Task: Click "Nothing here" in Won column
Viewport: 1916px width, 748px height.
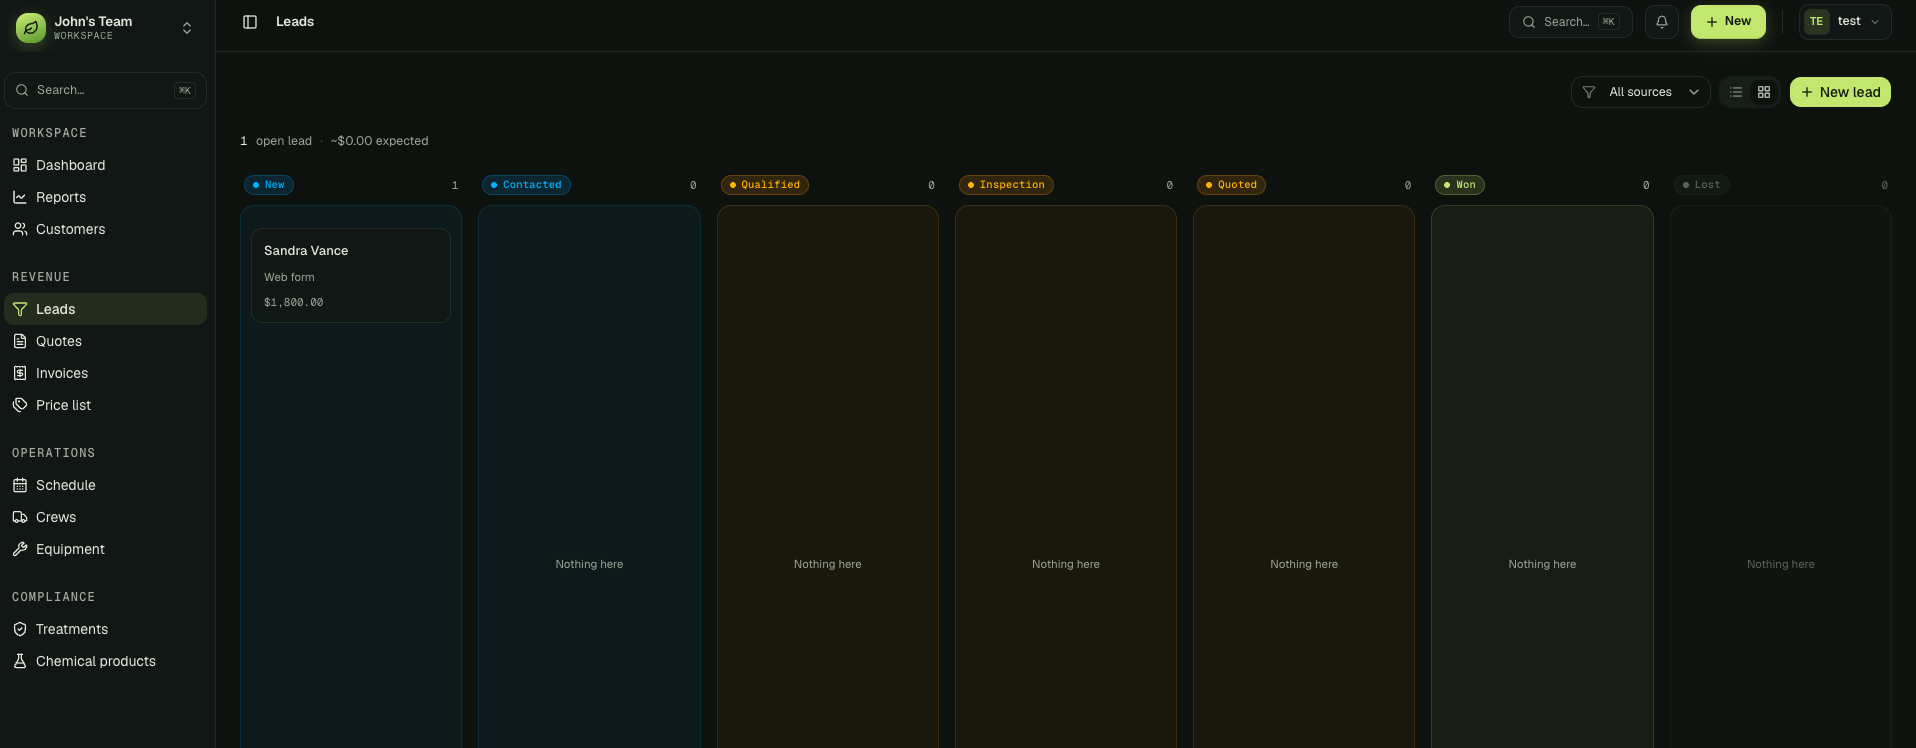Action: tap(1542, 564)
